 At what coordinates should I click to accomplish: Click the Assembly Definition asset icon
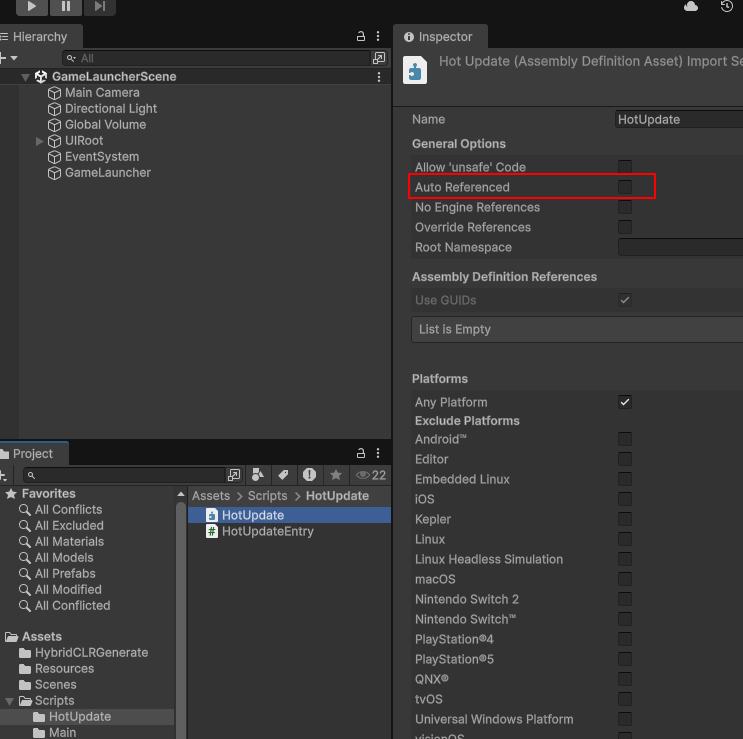(415, 70)
